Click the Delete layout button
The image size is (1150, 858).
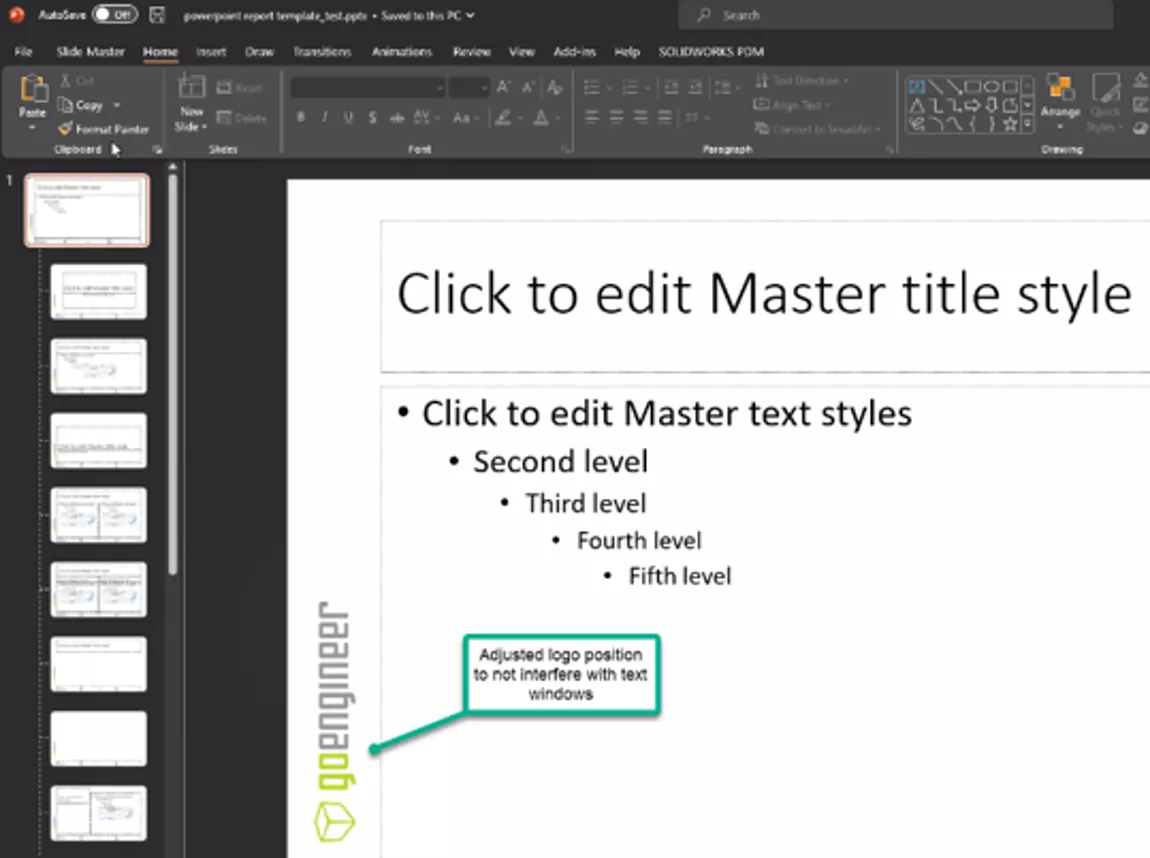coord(241,117)
